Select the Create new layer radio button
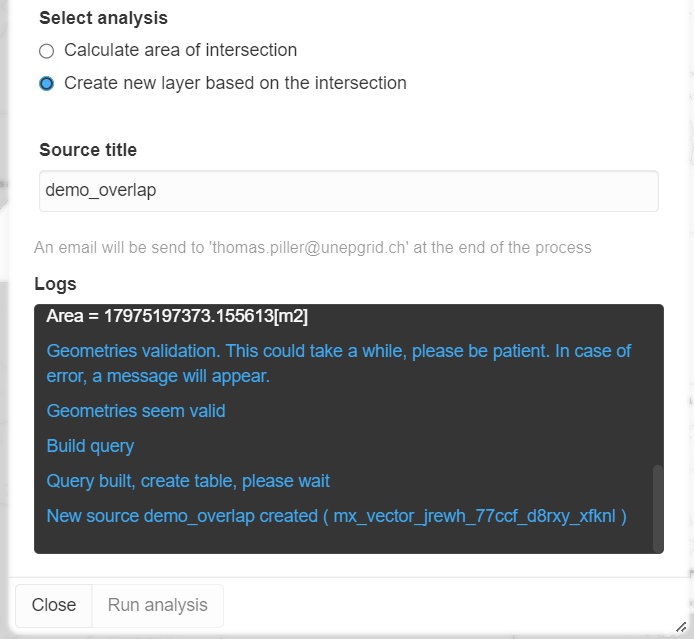The image size is (694, 639). [46, 84]
